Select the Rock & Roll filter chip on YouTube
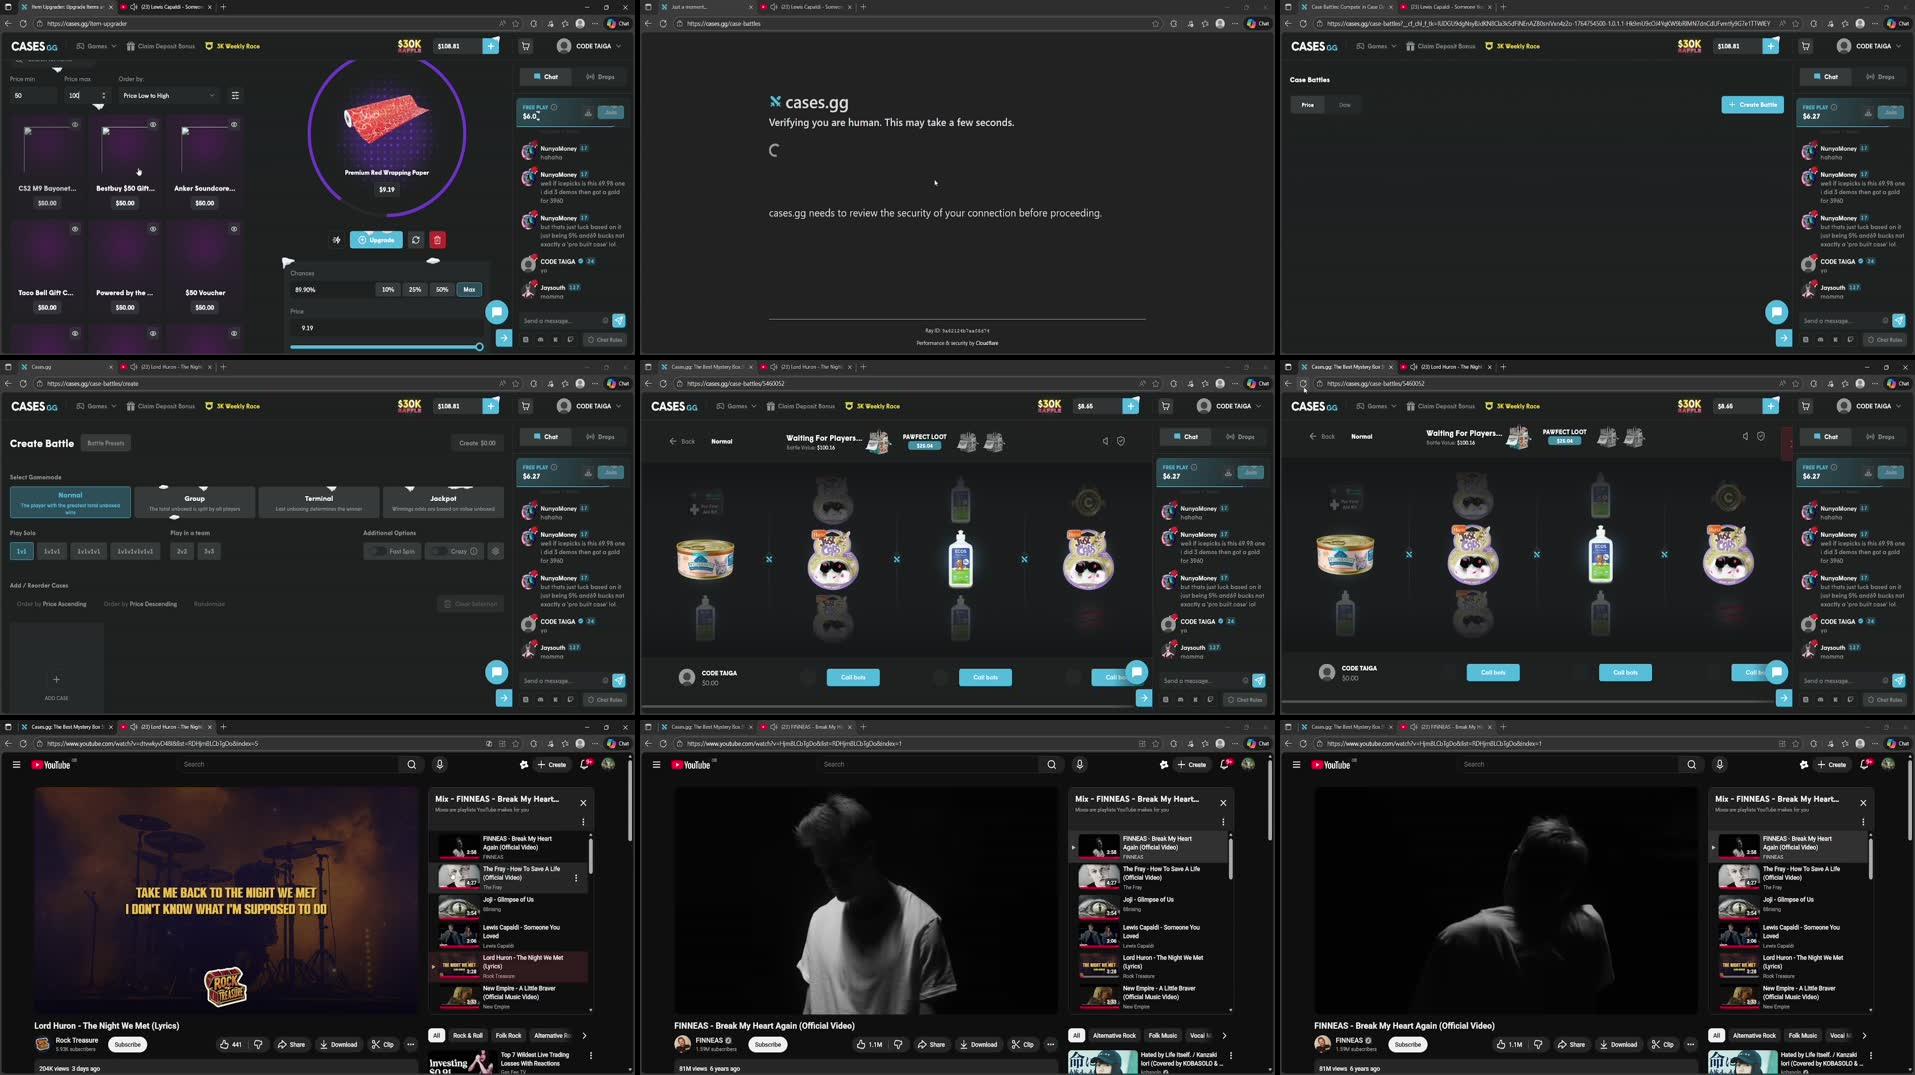 click(x=466, y=1035)
